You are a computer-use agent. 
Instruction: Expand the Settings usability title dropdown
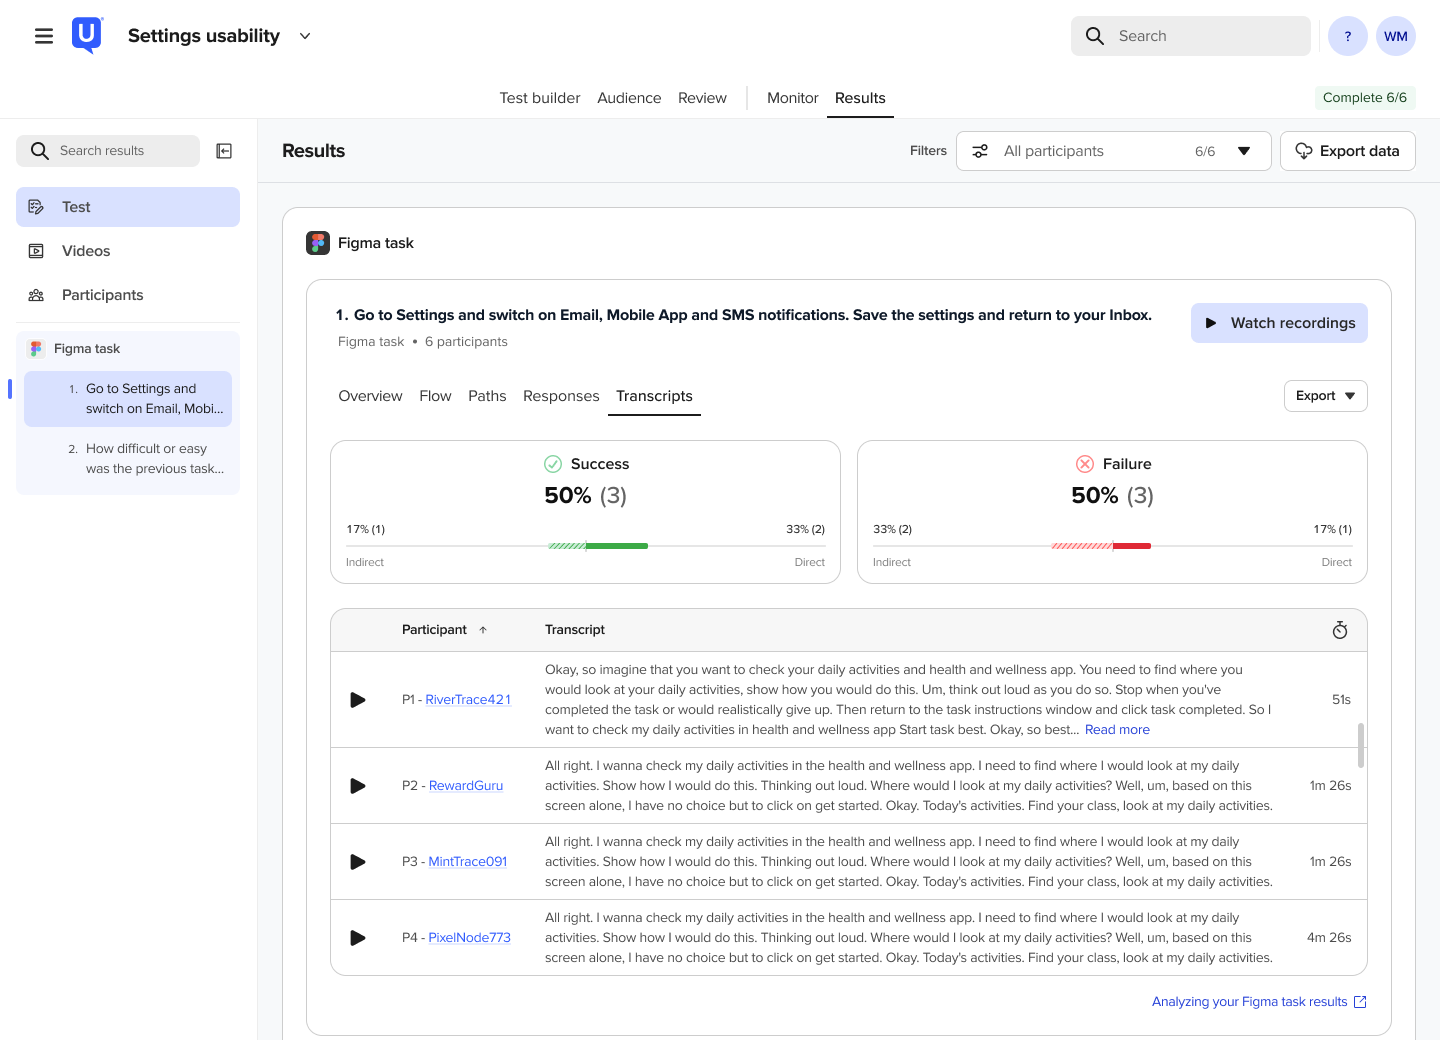305,36
